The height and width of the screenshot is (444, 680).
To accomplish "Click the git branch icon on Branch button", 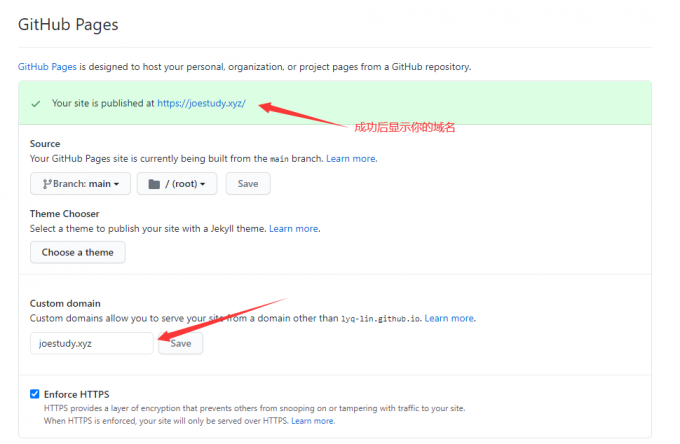I will (x=47, y=184).
